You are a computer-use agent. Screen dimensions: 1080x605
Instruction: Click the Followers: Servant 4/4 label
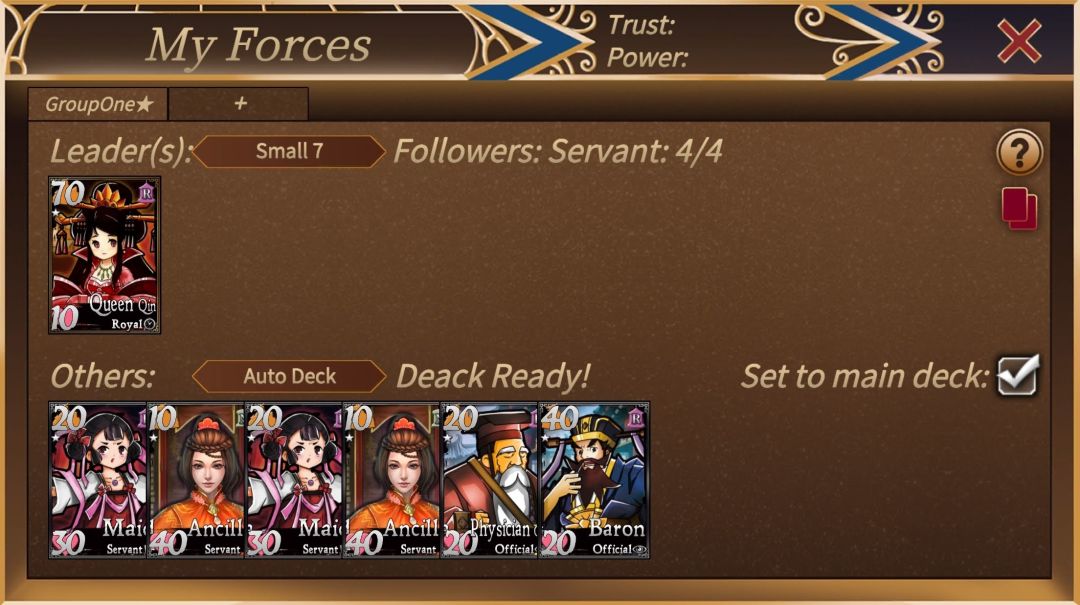coord(558,151)
